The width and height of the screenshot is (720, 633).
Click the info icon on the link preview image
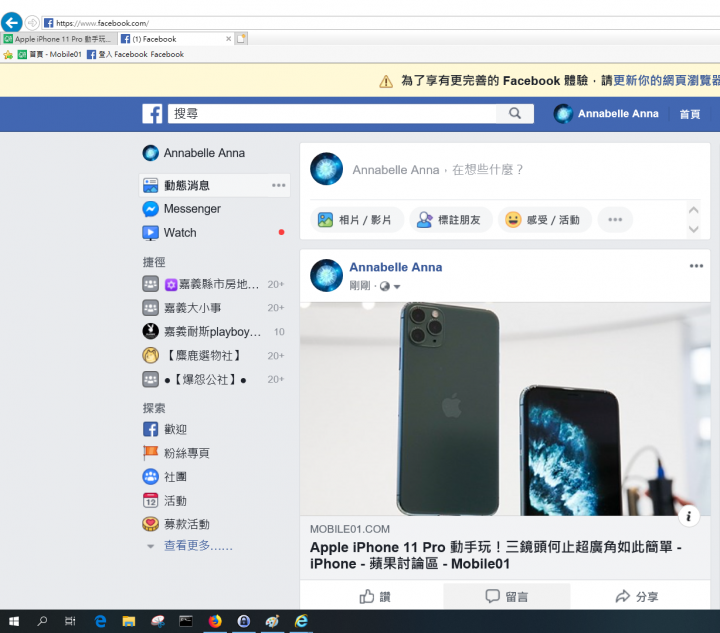click(688, 516)
